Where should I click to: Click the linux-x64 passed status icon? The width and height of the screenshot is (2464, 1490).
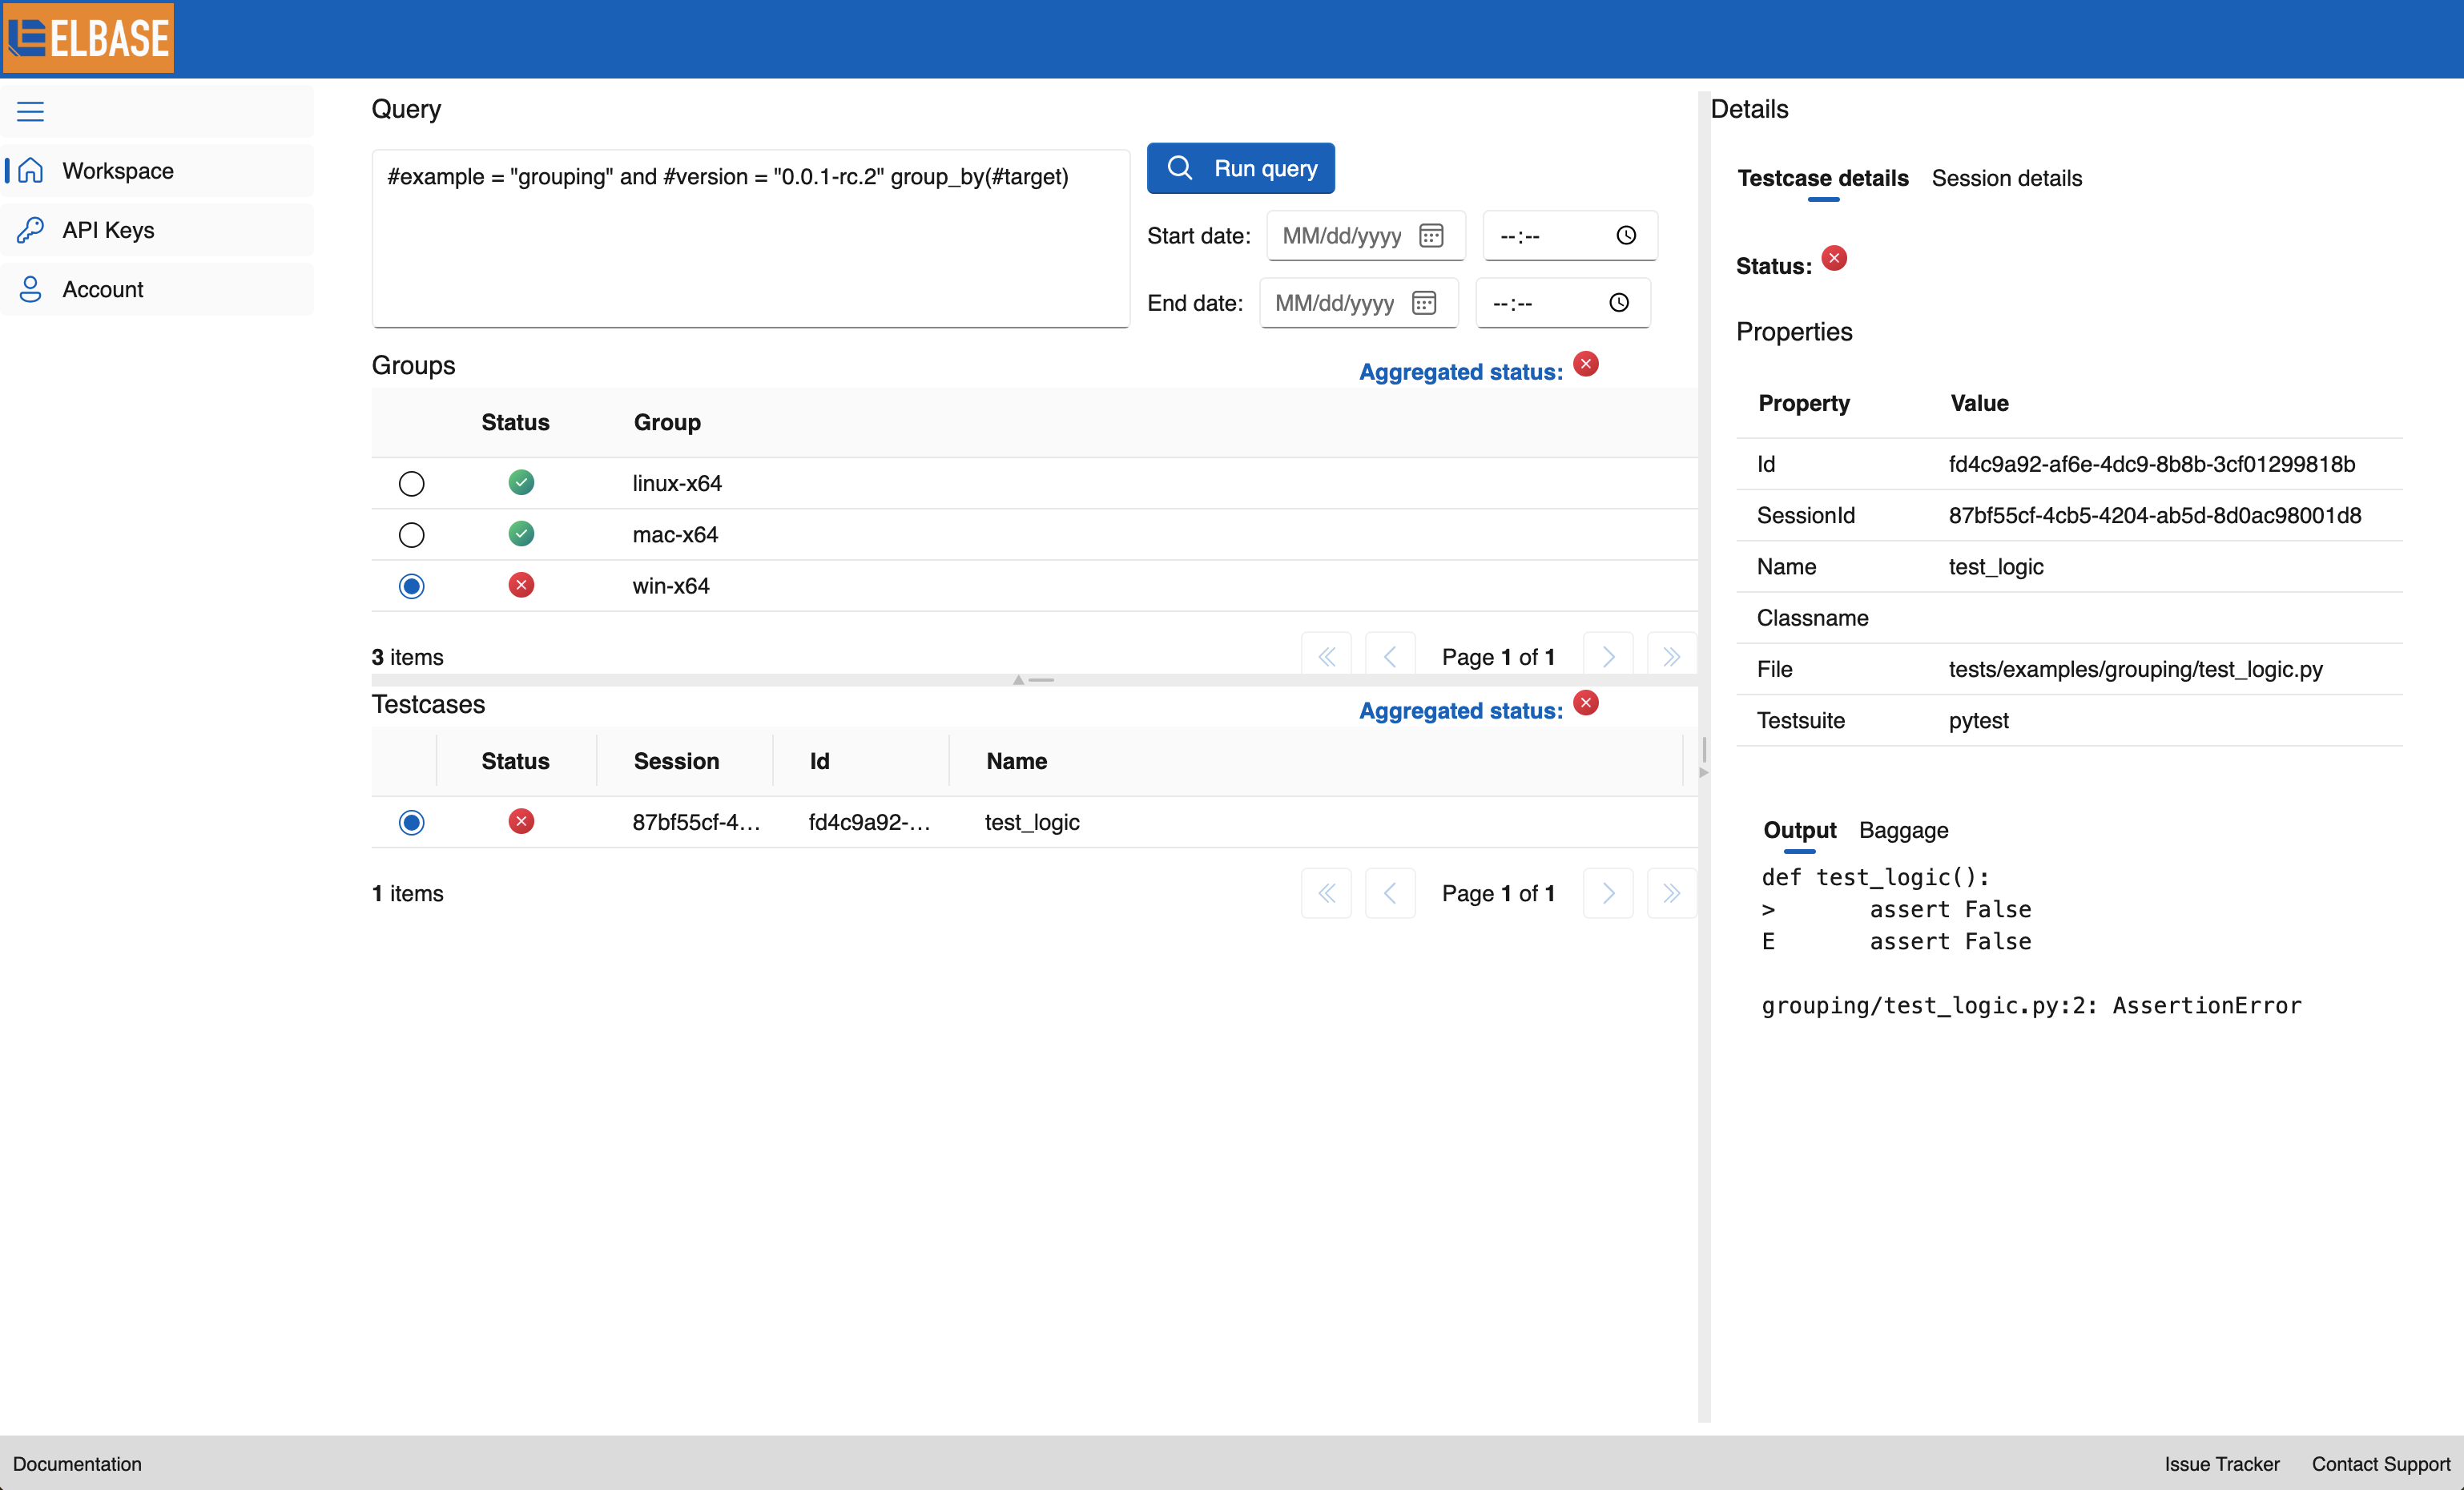pos(521,483)
